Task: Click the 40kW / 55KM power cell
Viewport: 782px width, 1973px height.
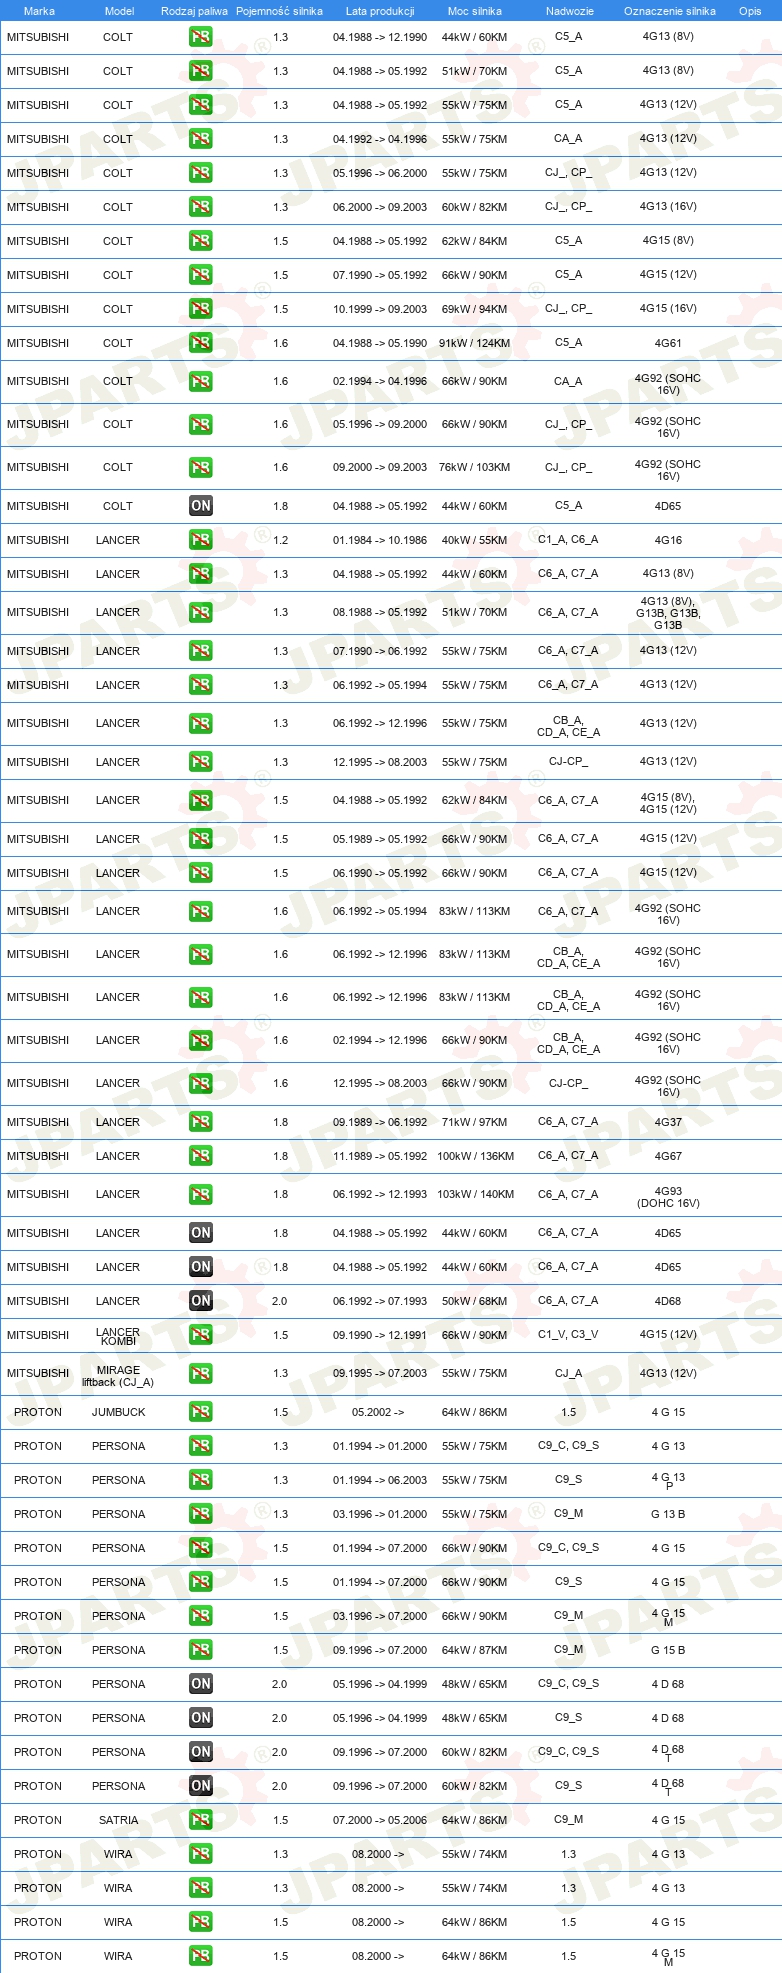Action: coord(474,540)
